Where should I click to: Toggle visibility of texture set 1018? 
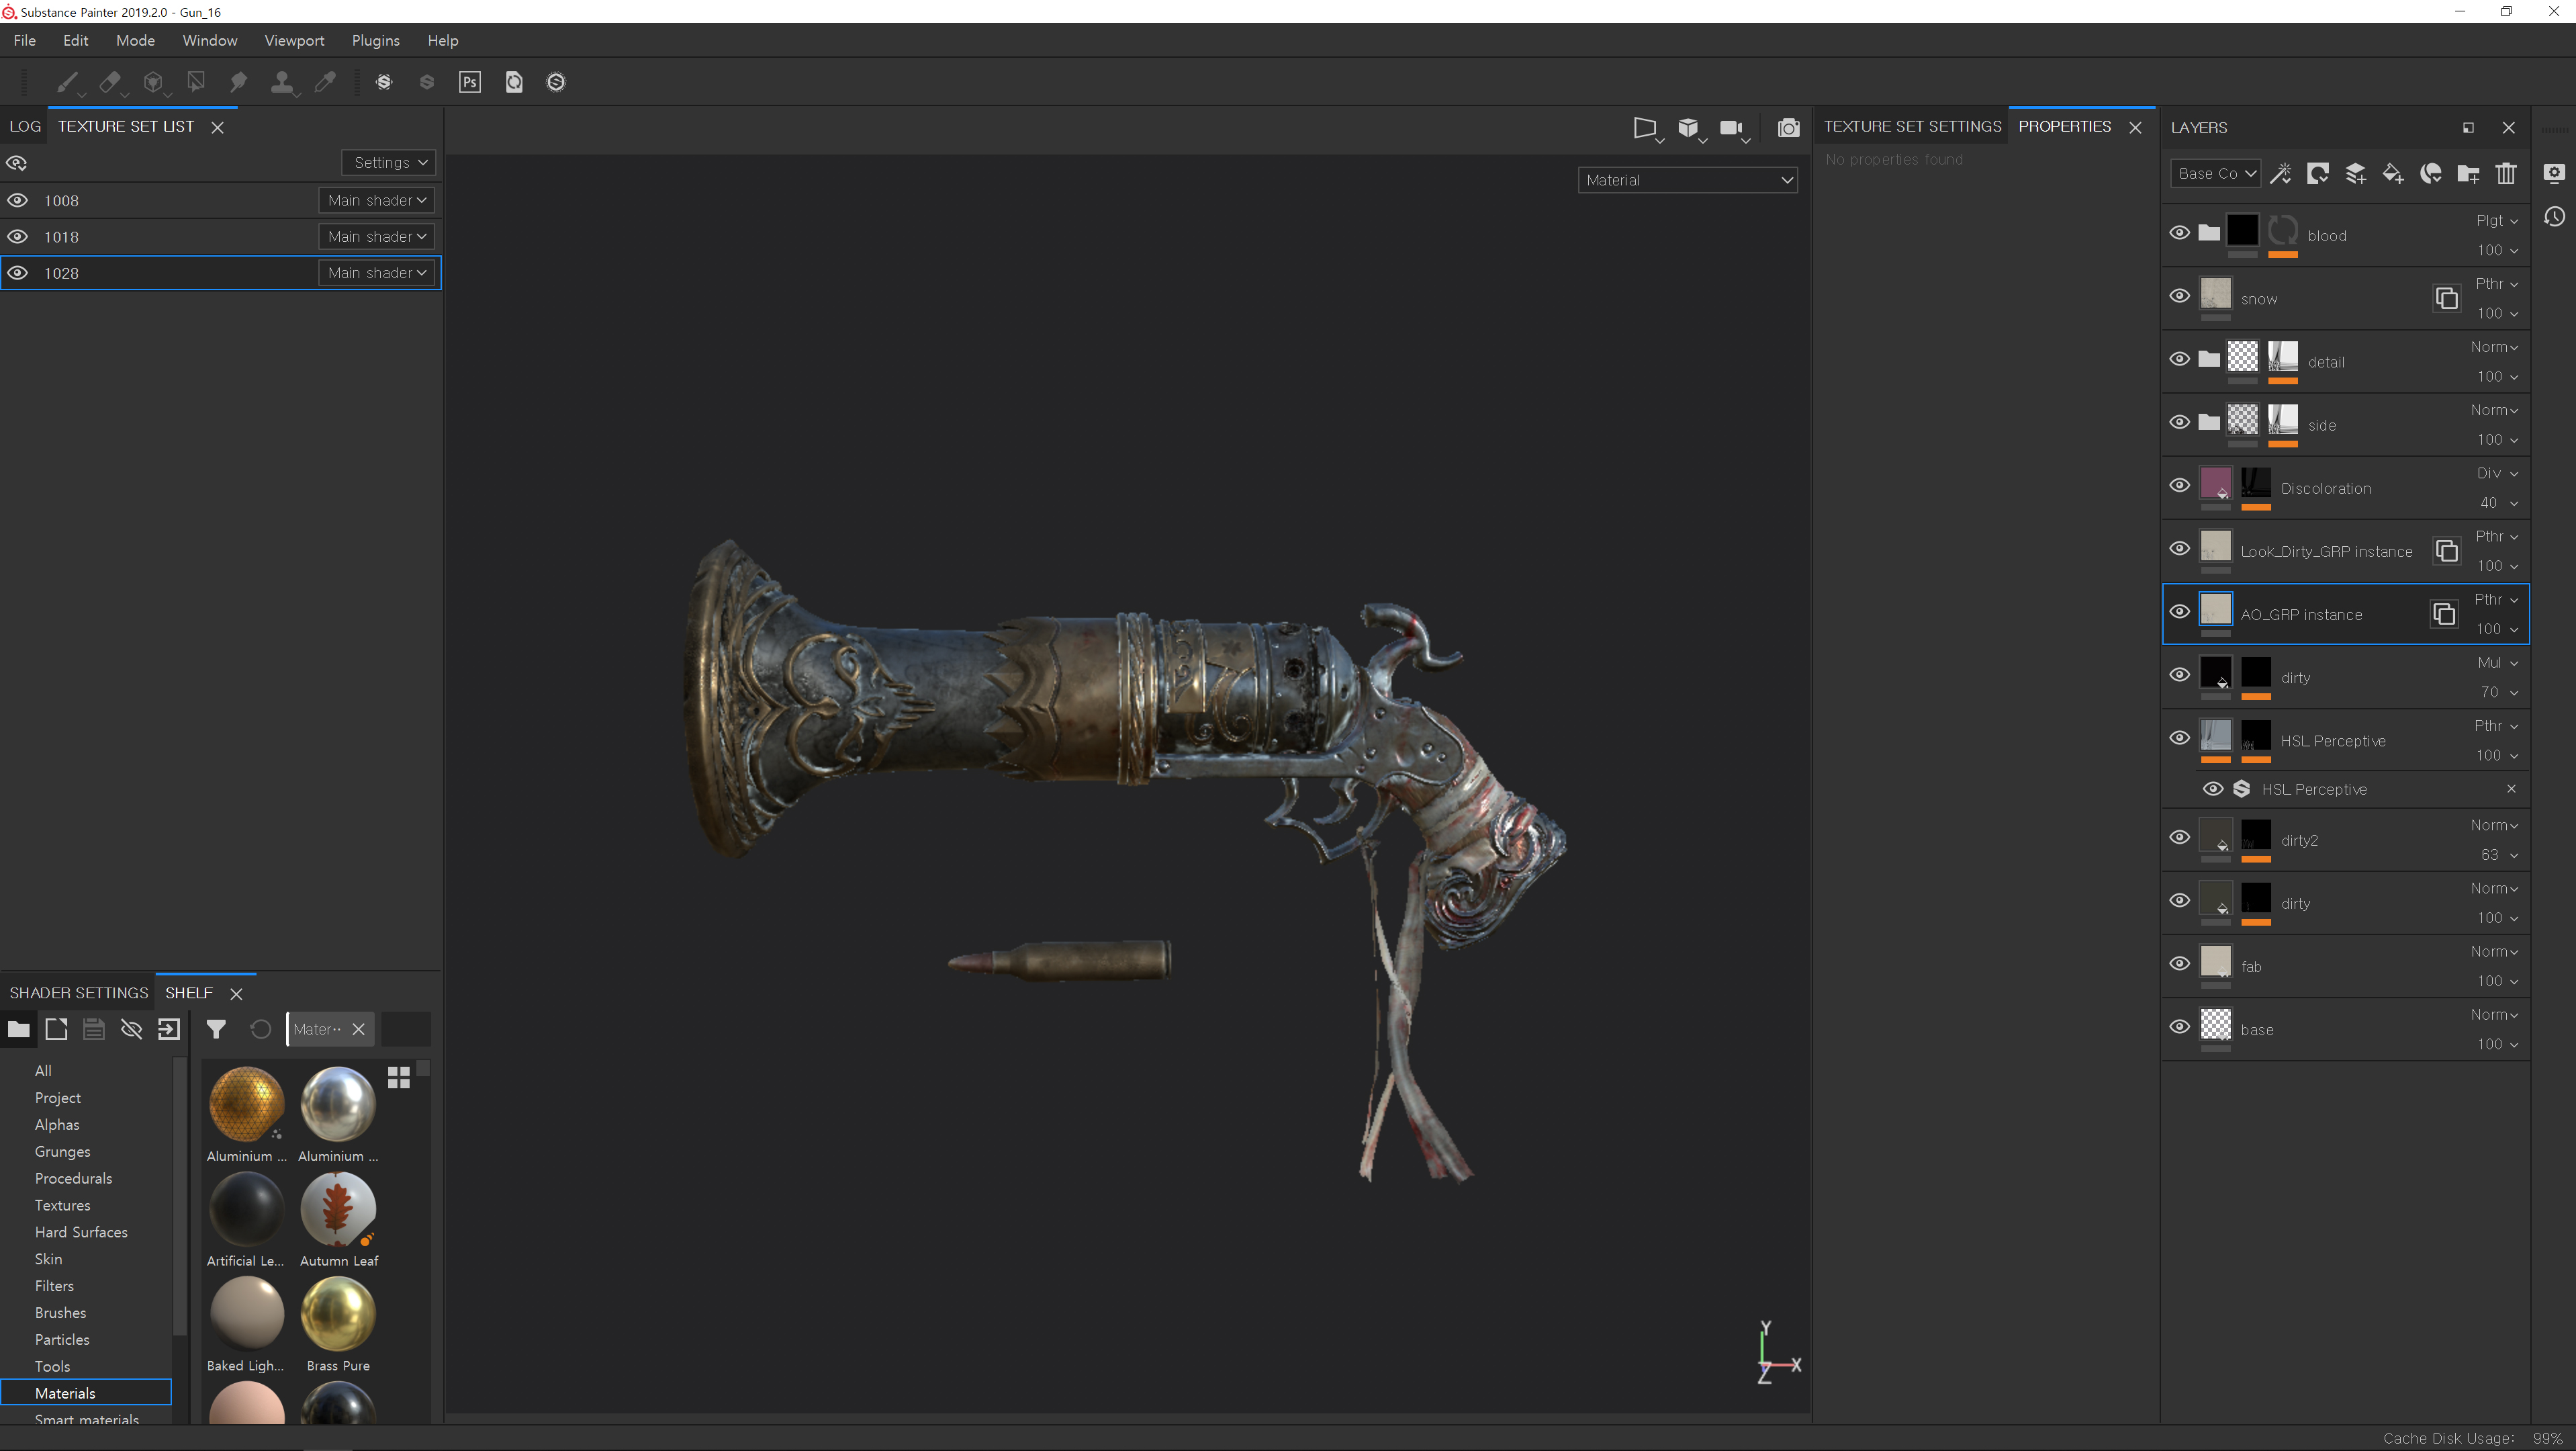[x=18, y=237]
